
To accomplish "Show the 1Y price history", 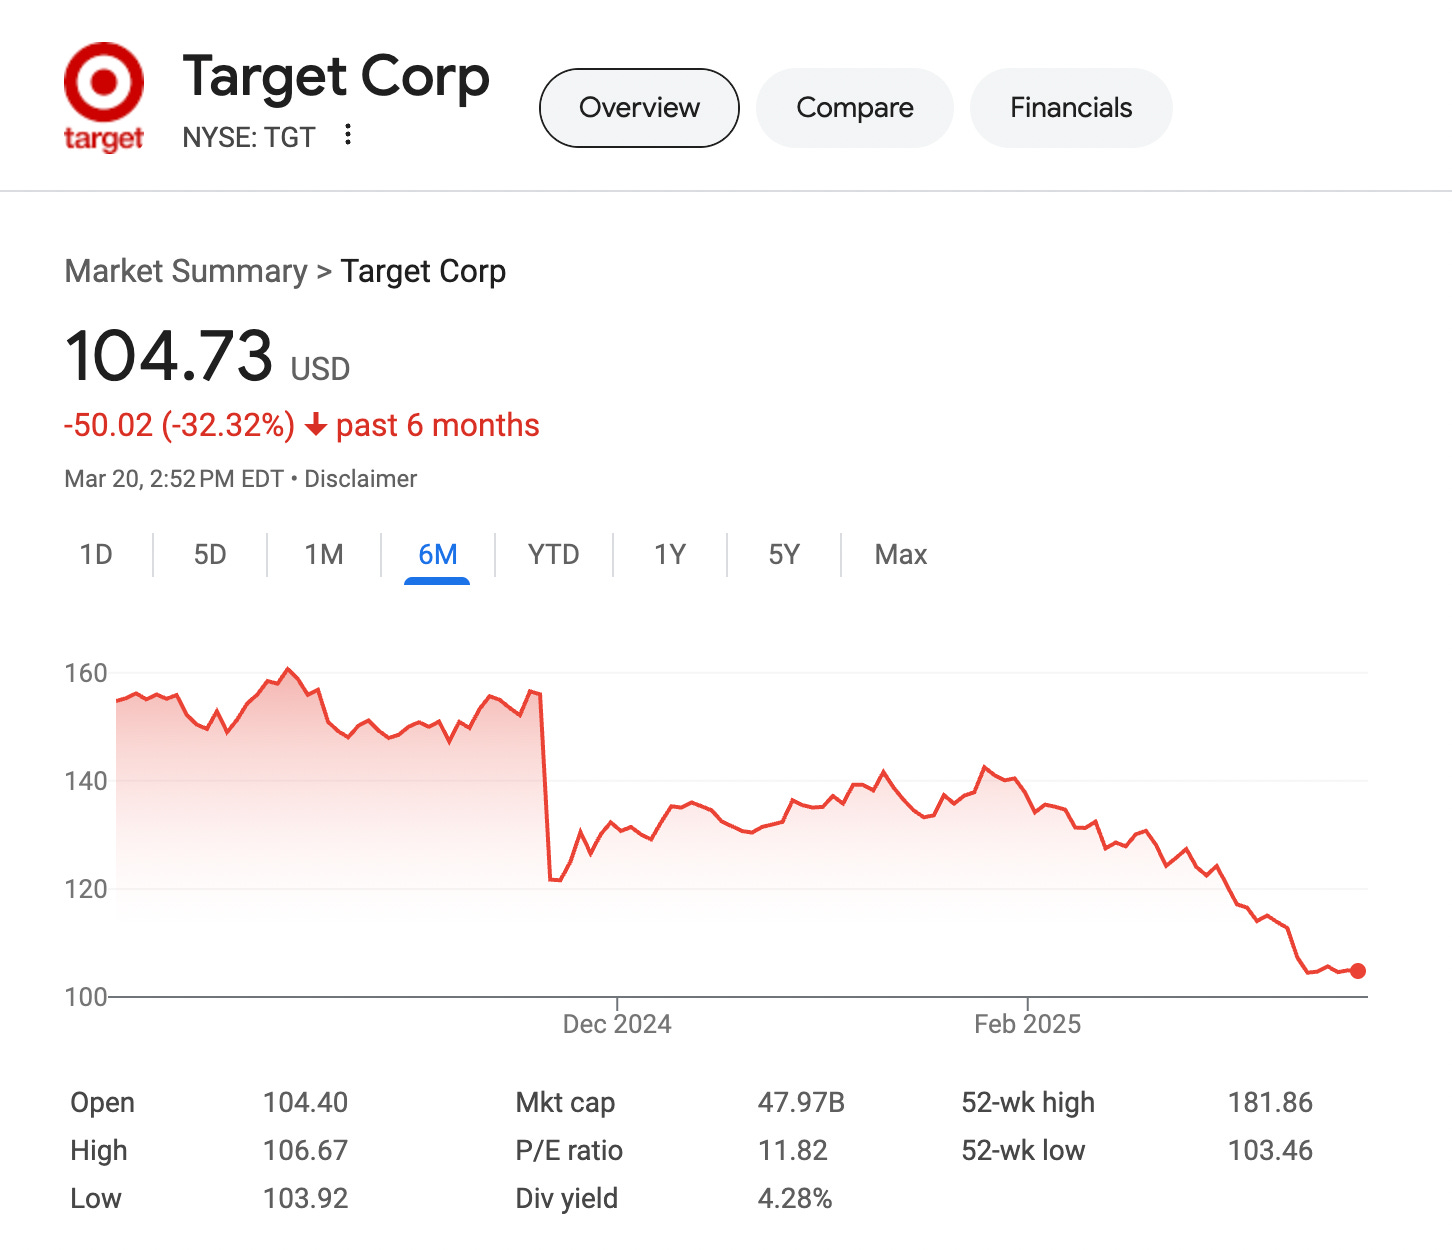I will pos(668,554).
